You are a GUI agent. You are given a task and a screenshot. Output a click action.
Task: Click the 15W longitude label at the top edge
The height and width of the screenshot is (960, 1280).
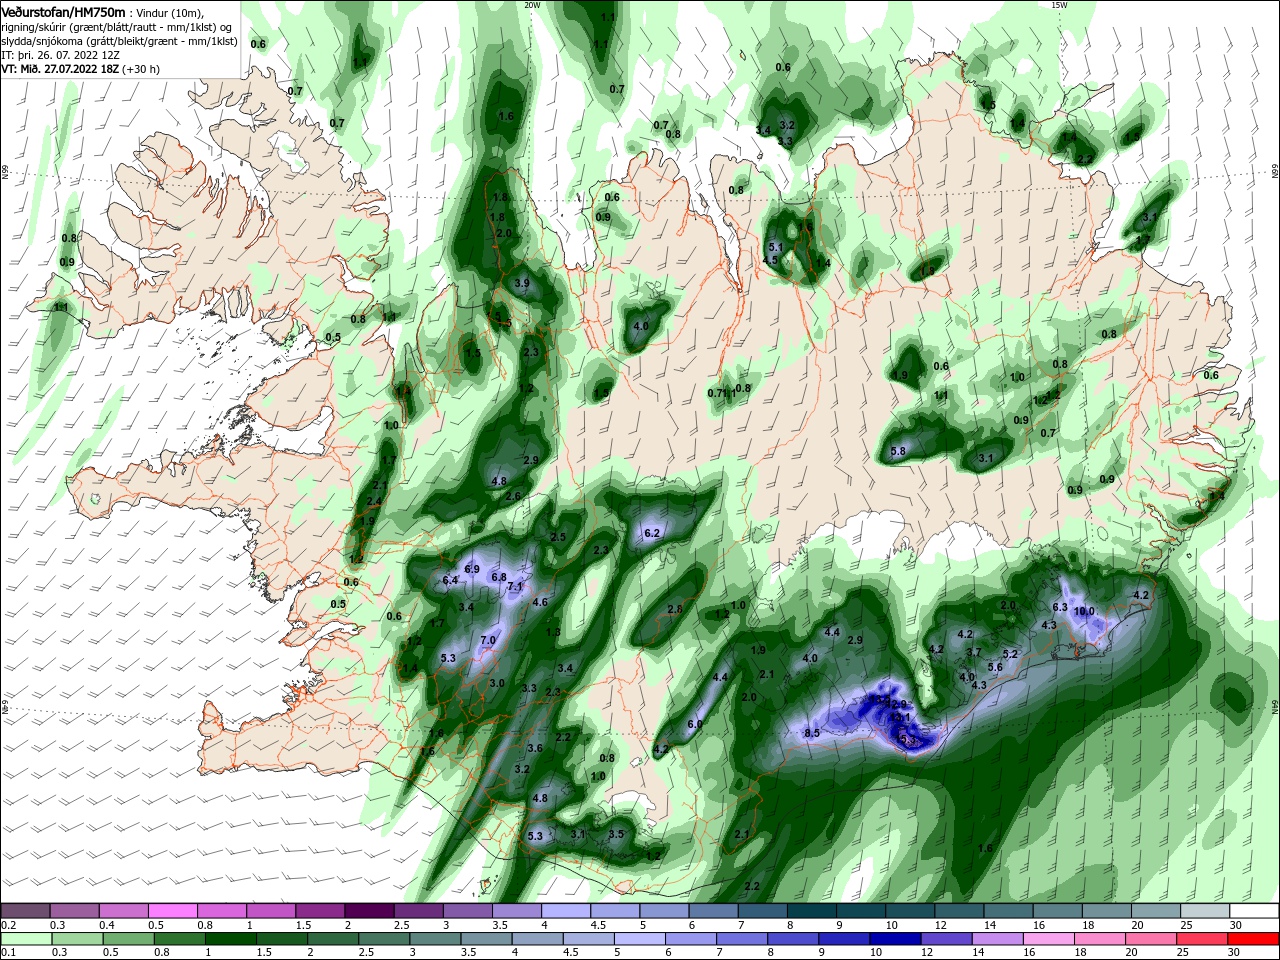(1060, 5)
